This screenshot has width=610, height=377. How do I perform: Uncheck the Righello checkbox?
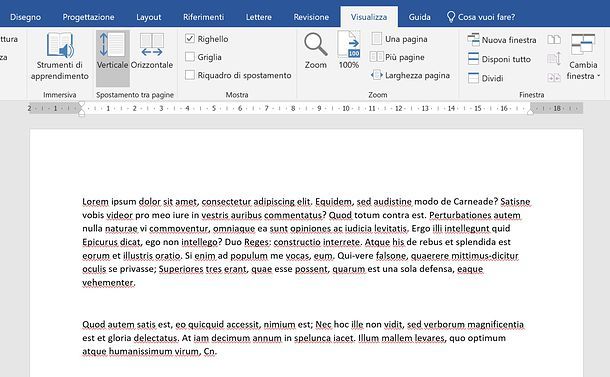[x=190, y=39]
